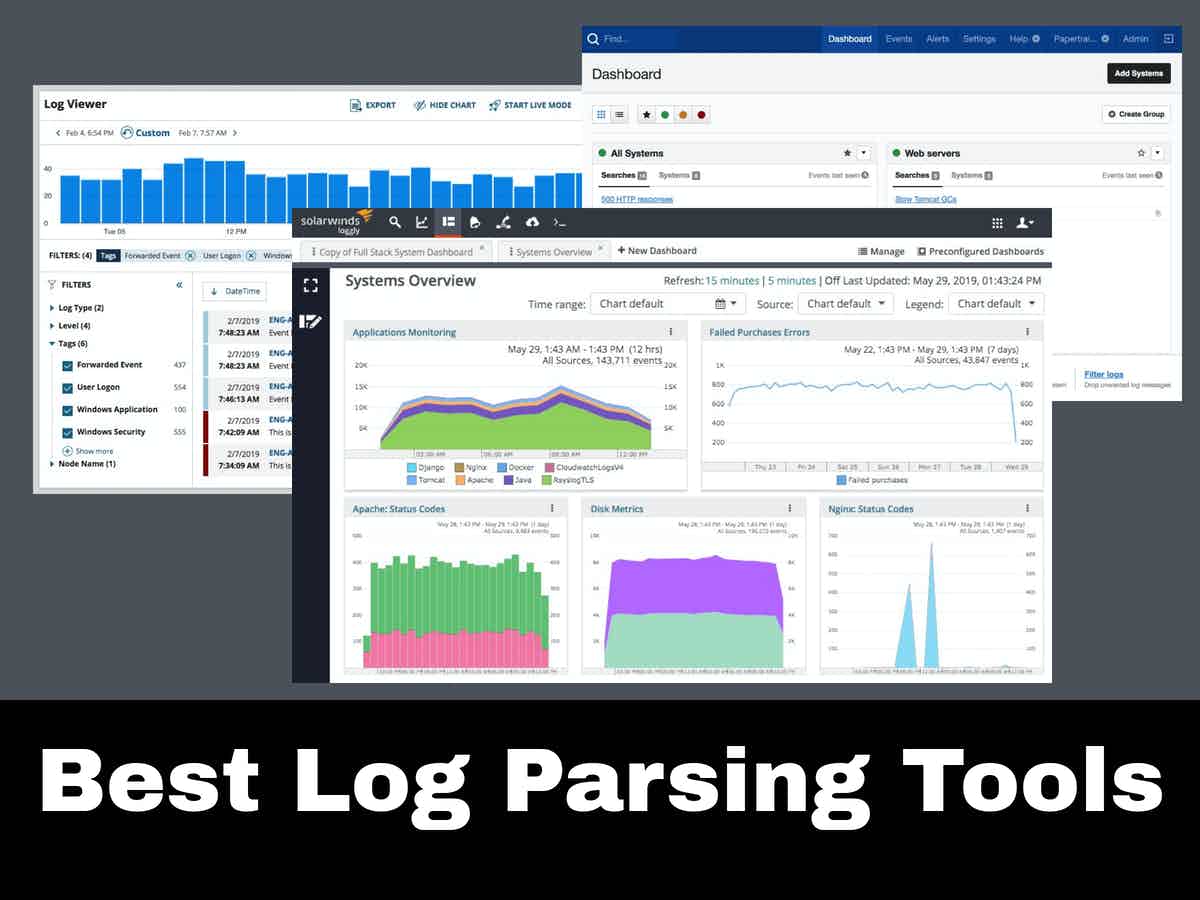The height and width of the screenshot is (900, 1200).
Task: Toggle the star favorite filter in Papertrail
Action: click(647, 114)
